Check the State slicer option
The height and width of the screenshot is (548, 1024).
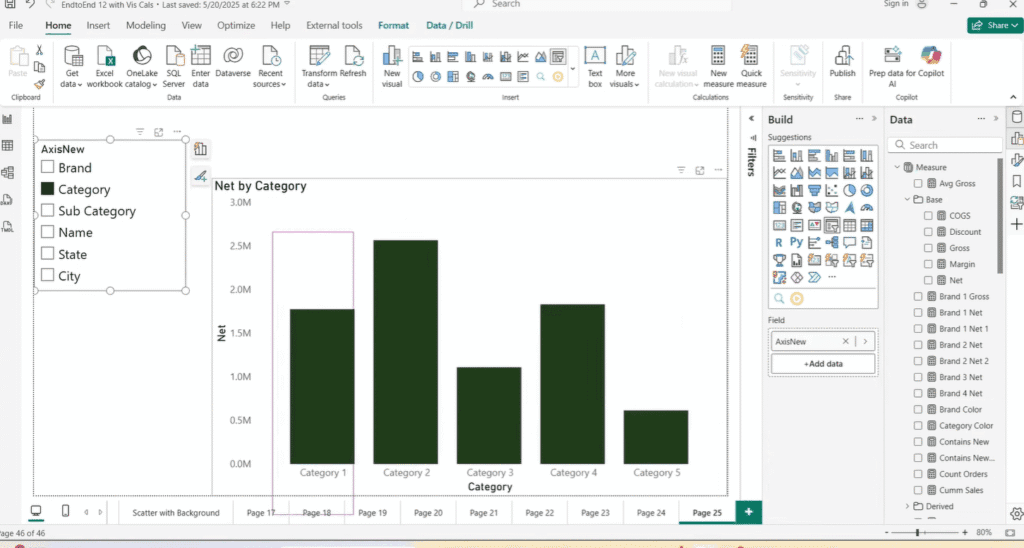(x=47, y=254)
